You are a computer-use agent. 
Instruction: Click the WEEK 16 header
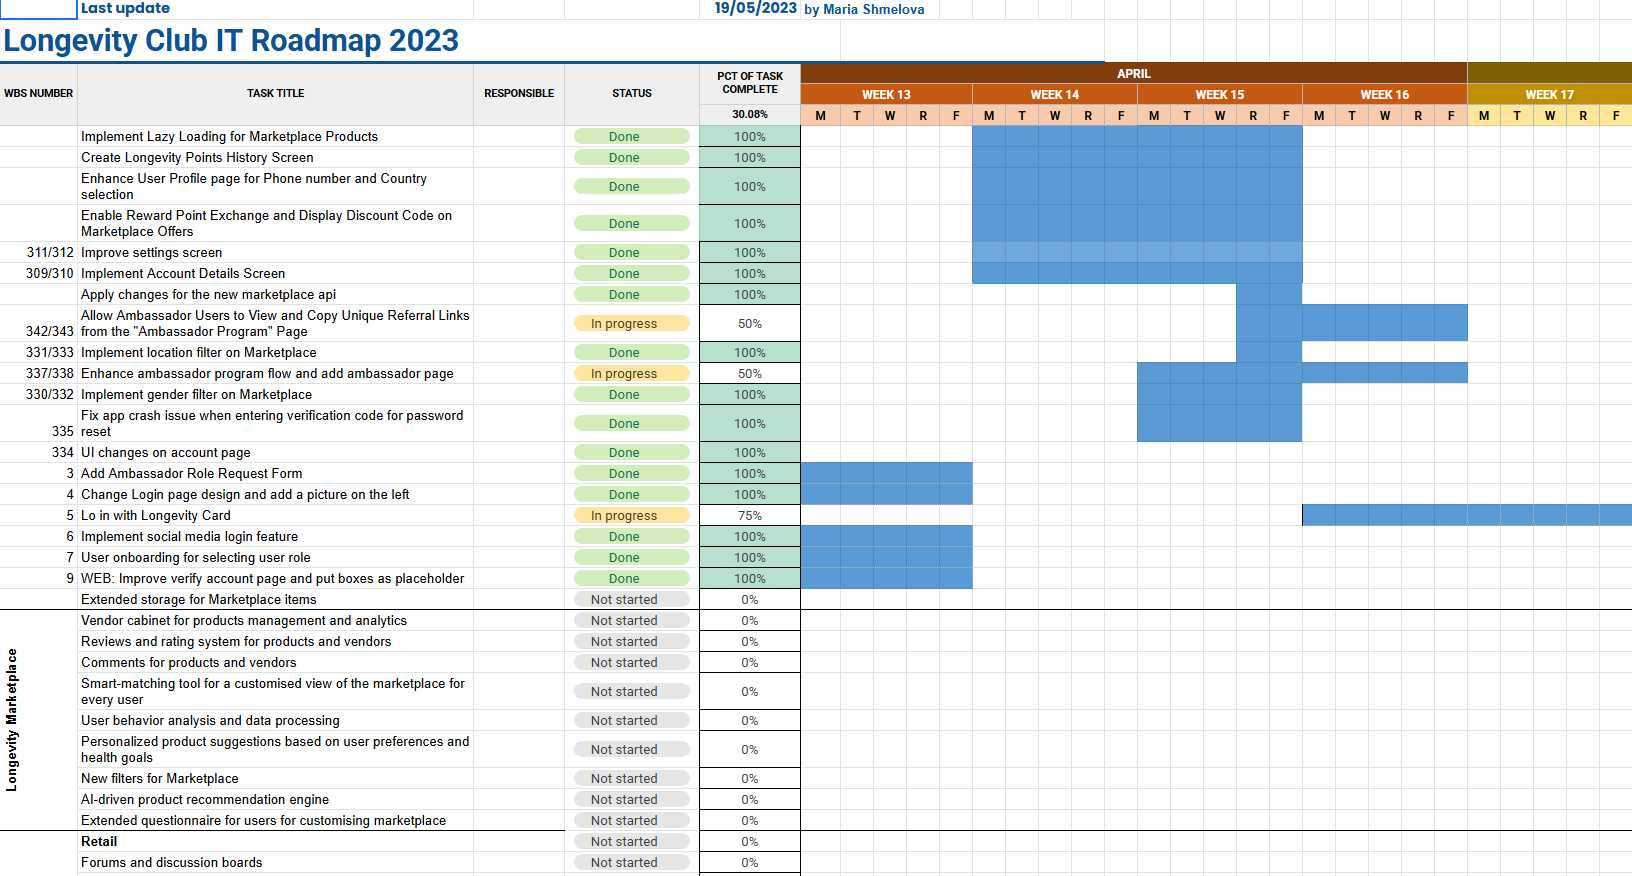pos(1384,95)
